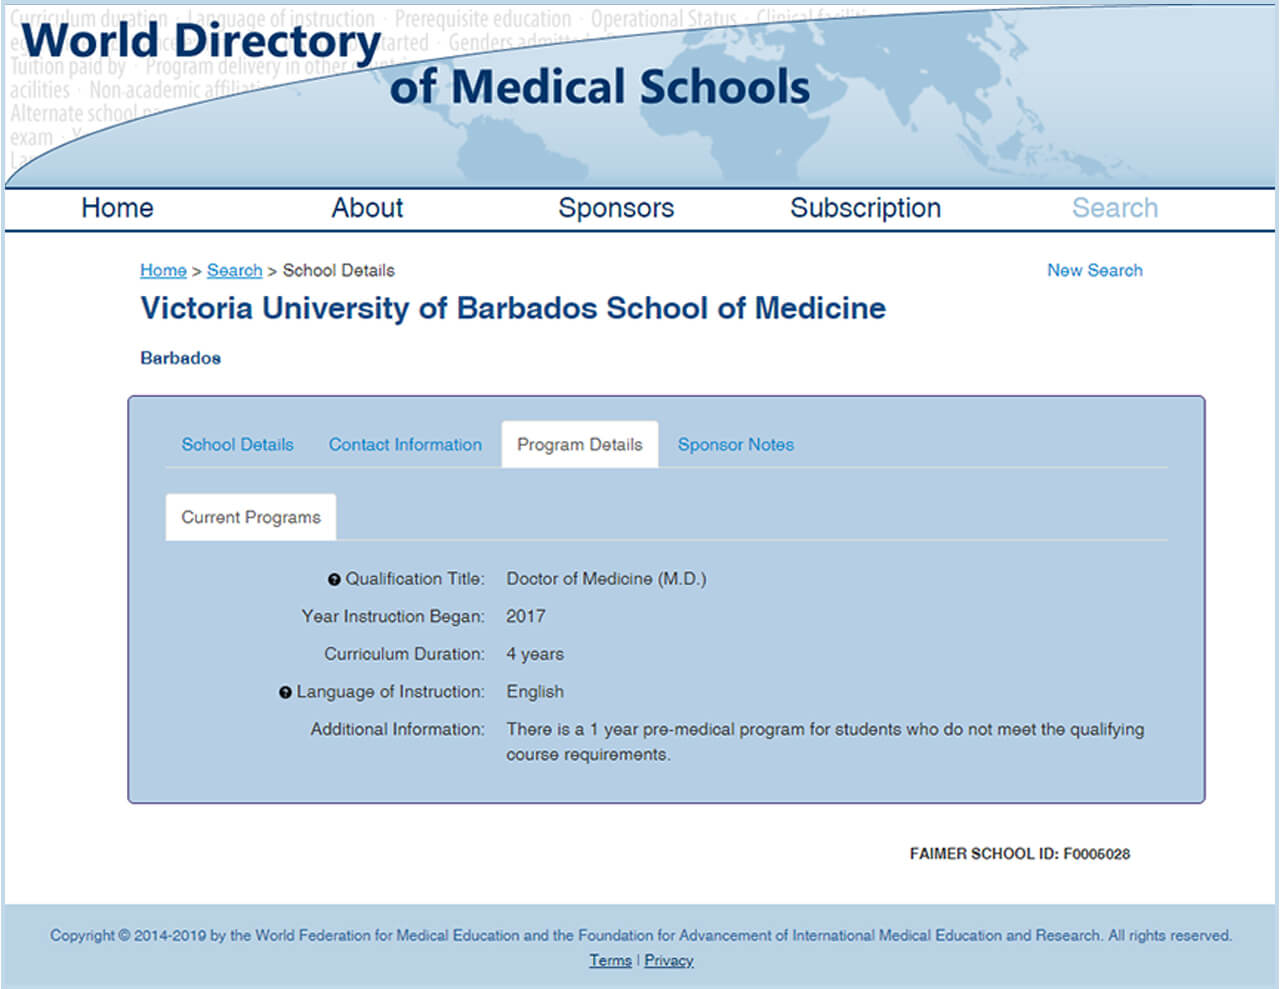Start a New Search
Screen dimensions: 1280x989
tap(1095, 270)
